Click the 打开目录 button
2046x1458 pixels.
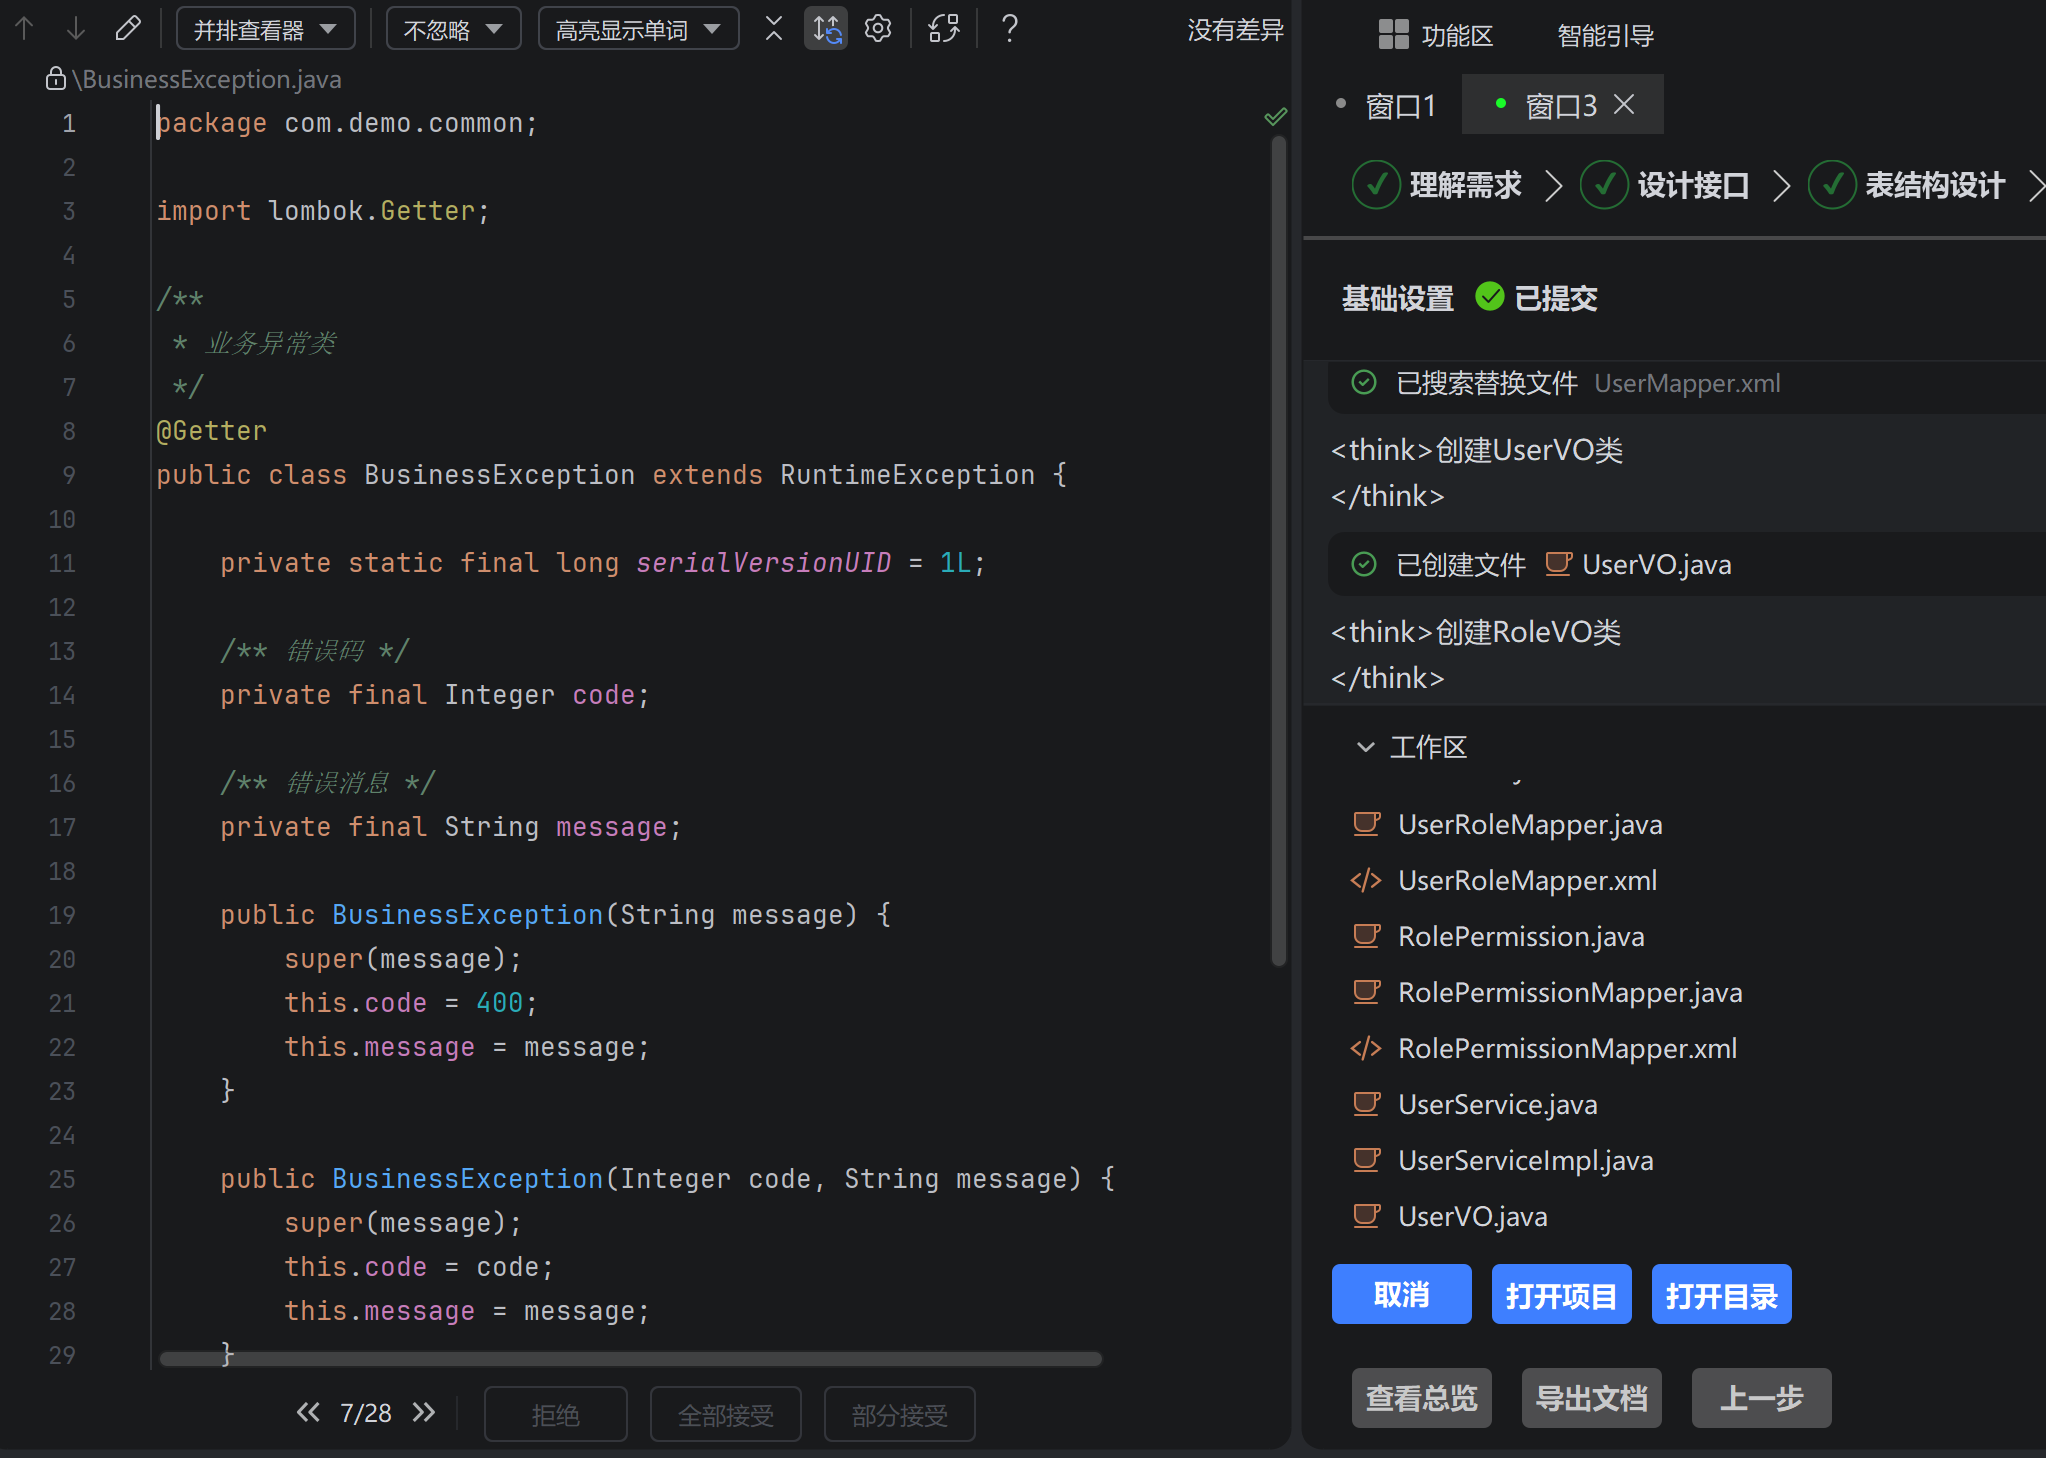[x=1721, y=1294]
